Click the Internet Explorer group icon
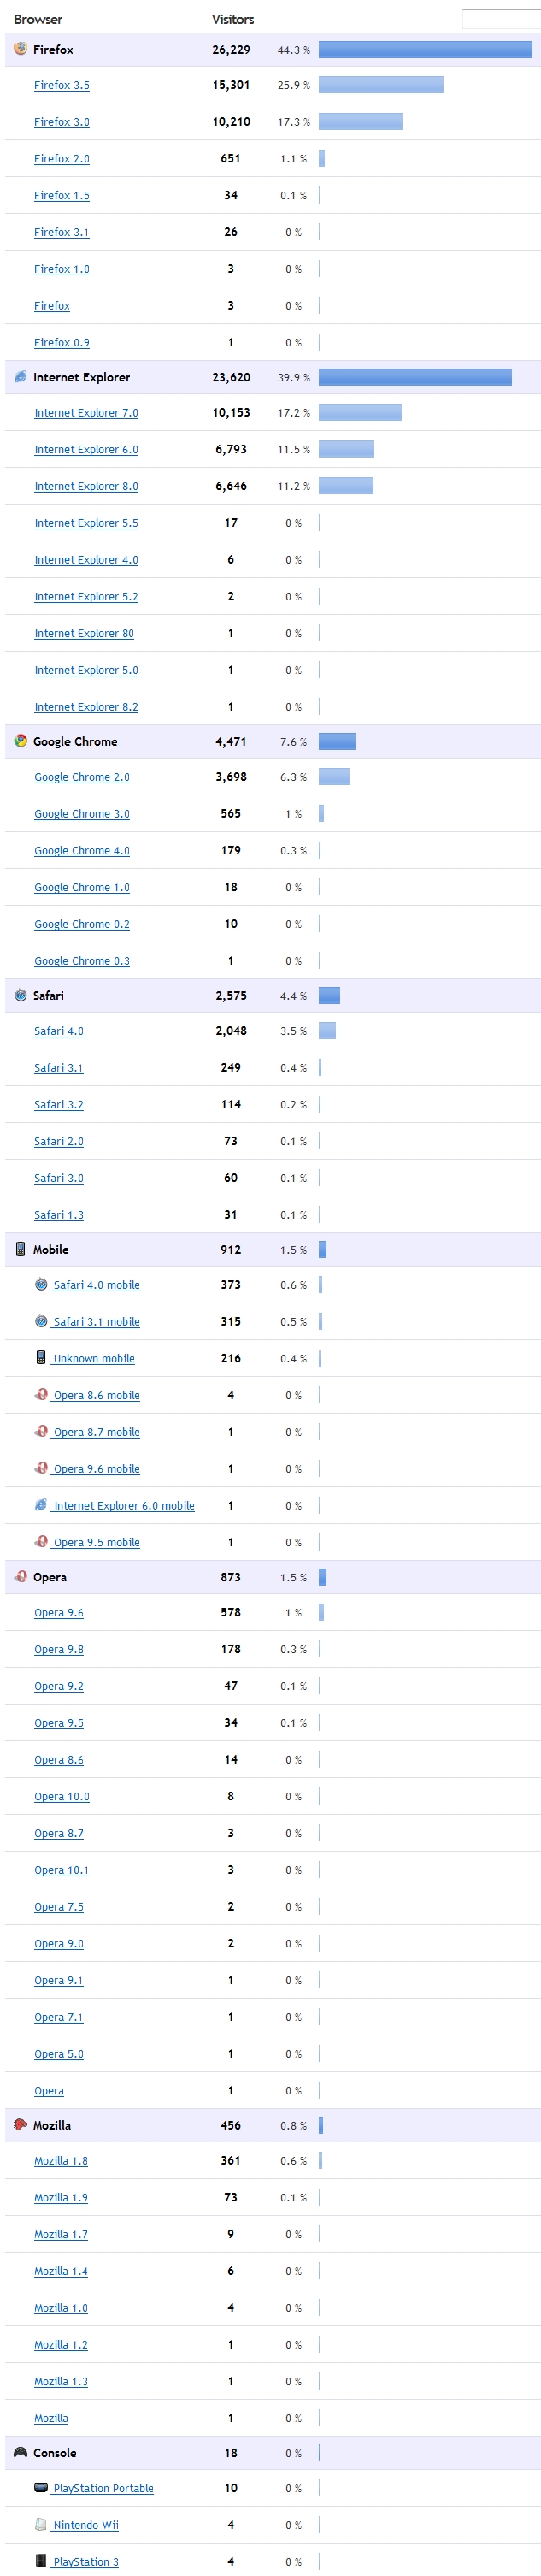541x2576 pixels. (20, 376)
